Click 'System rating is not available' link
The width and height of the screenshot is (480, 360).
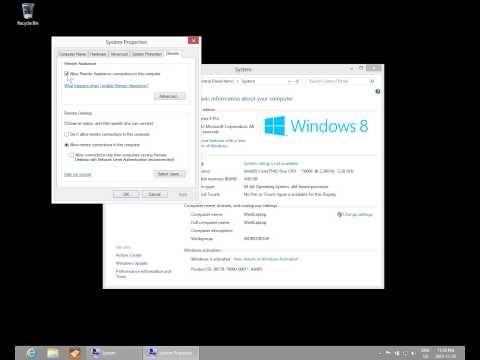click(x=271, y=163)
